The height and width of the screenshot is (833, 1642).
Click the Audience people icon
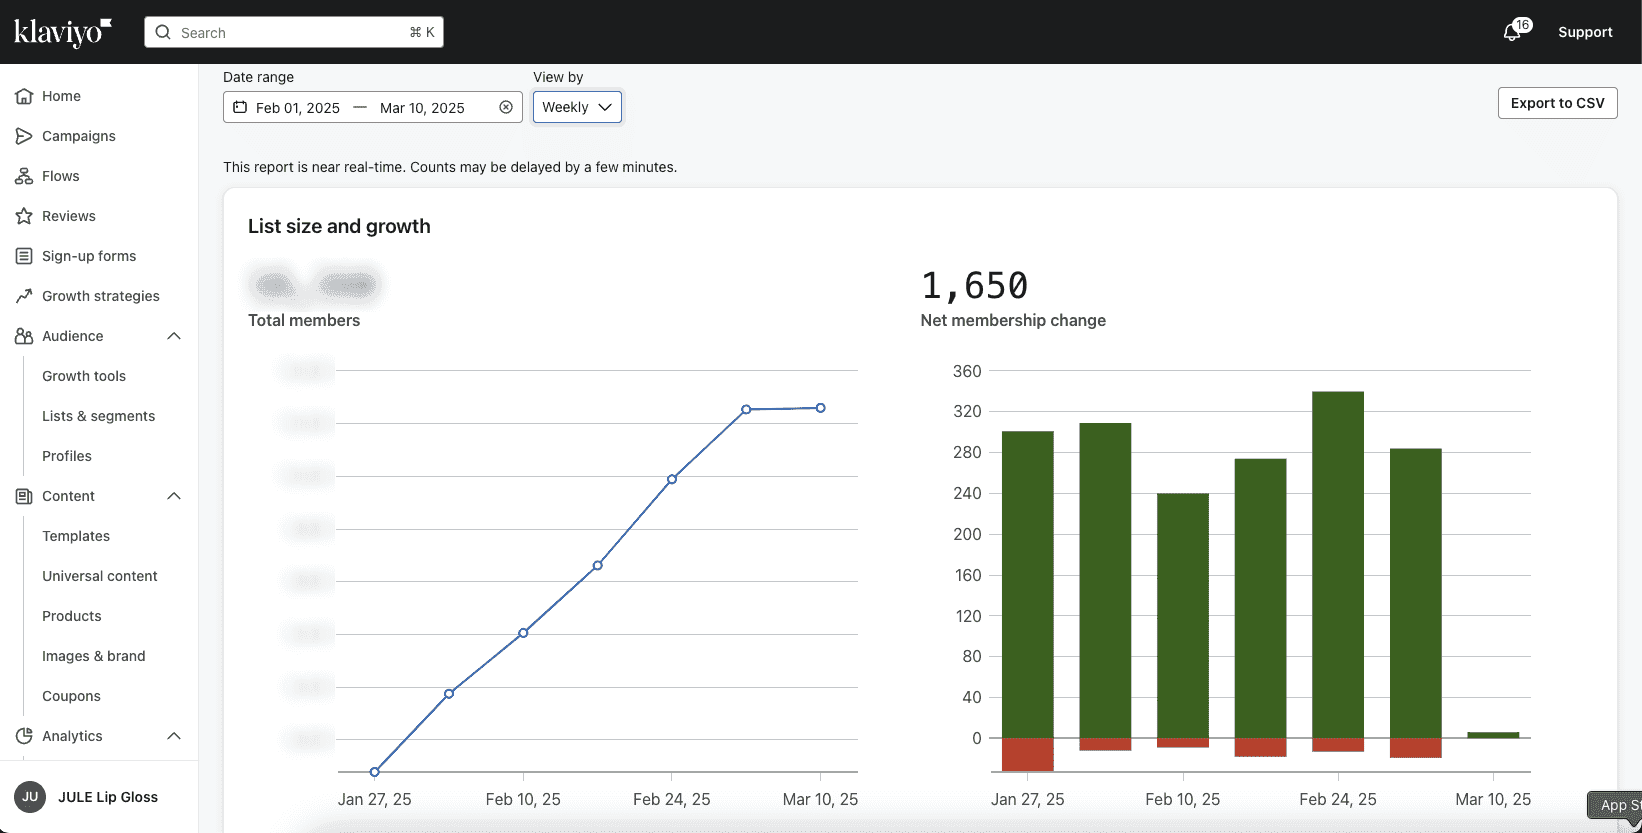(x=24, y=336)
